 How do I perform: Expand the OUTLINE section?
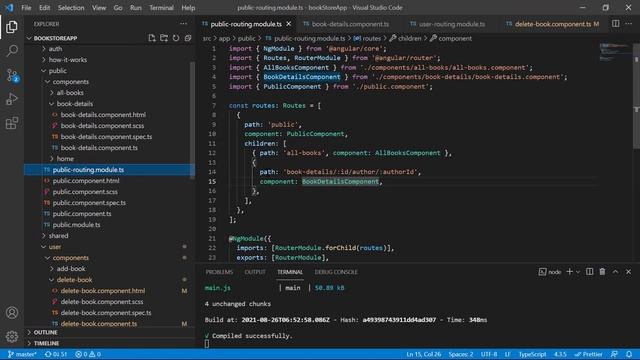click(45, 332)
